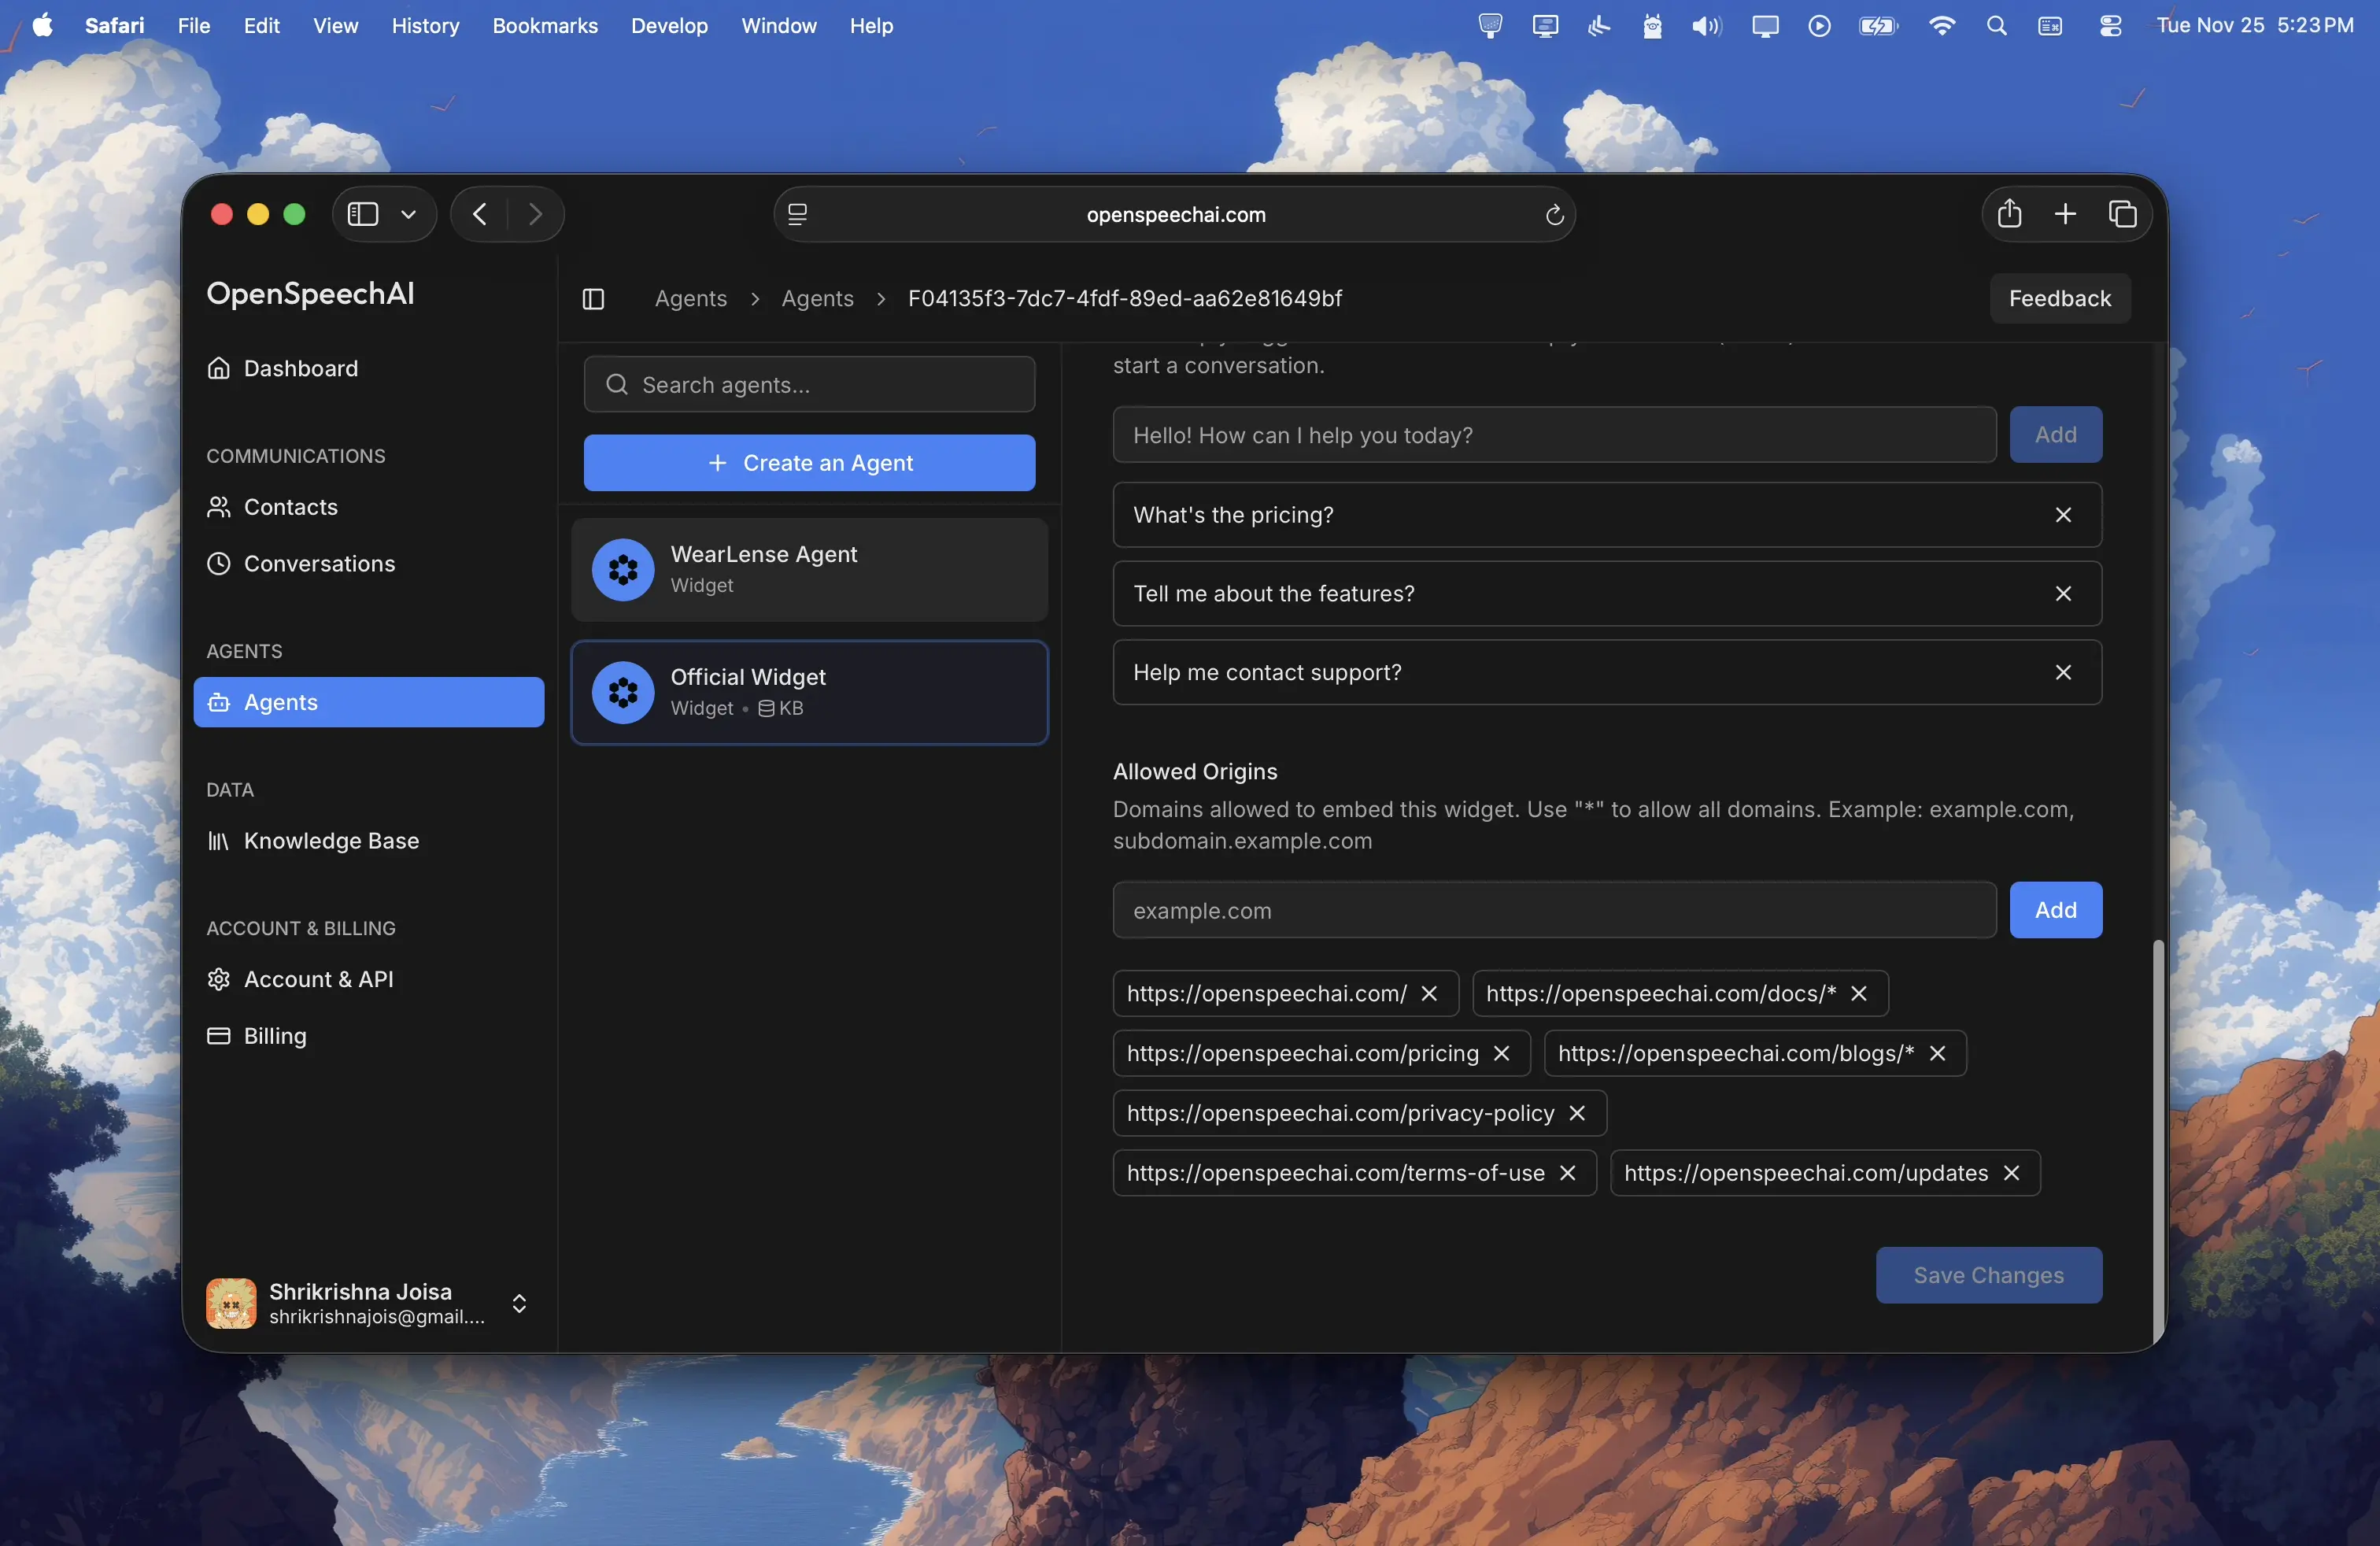Click the Save Changes button

tap(1988, 1275)
